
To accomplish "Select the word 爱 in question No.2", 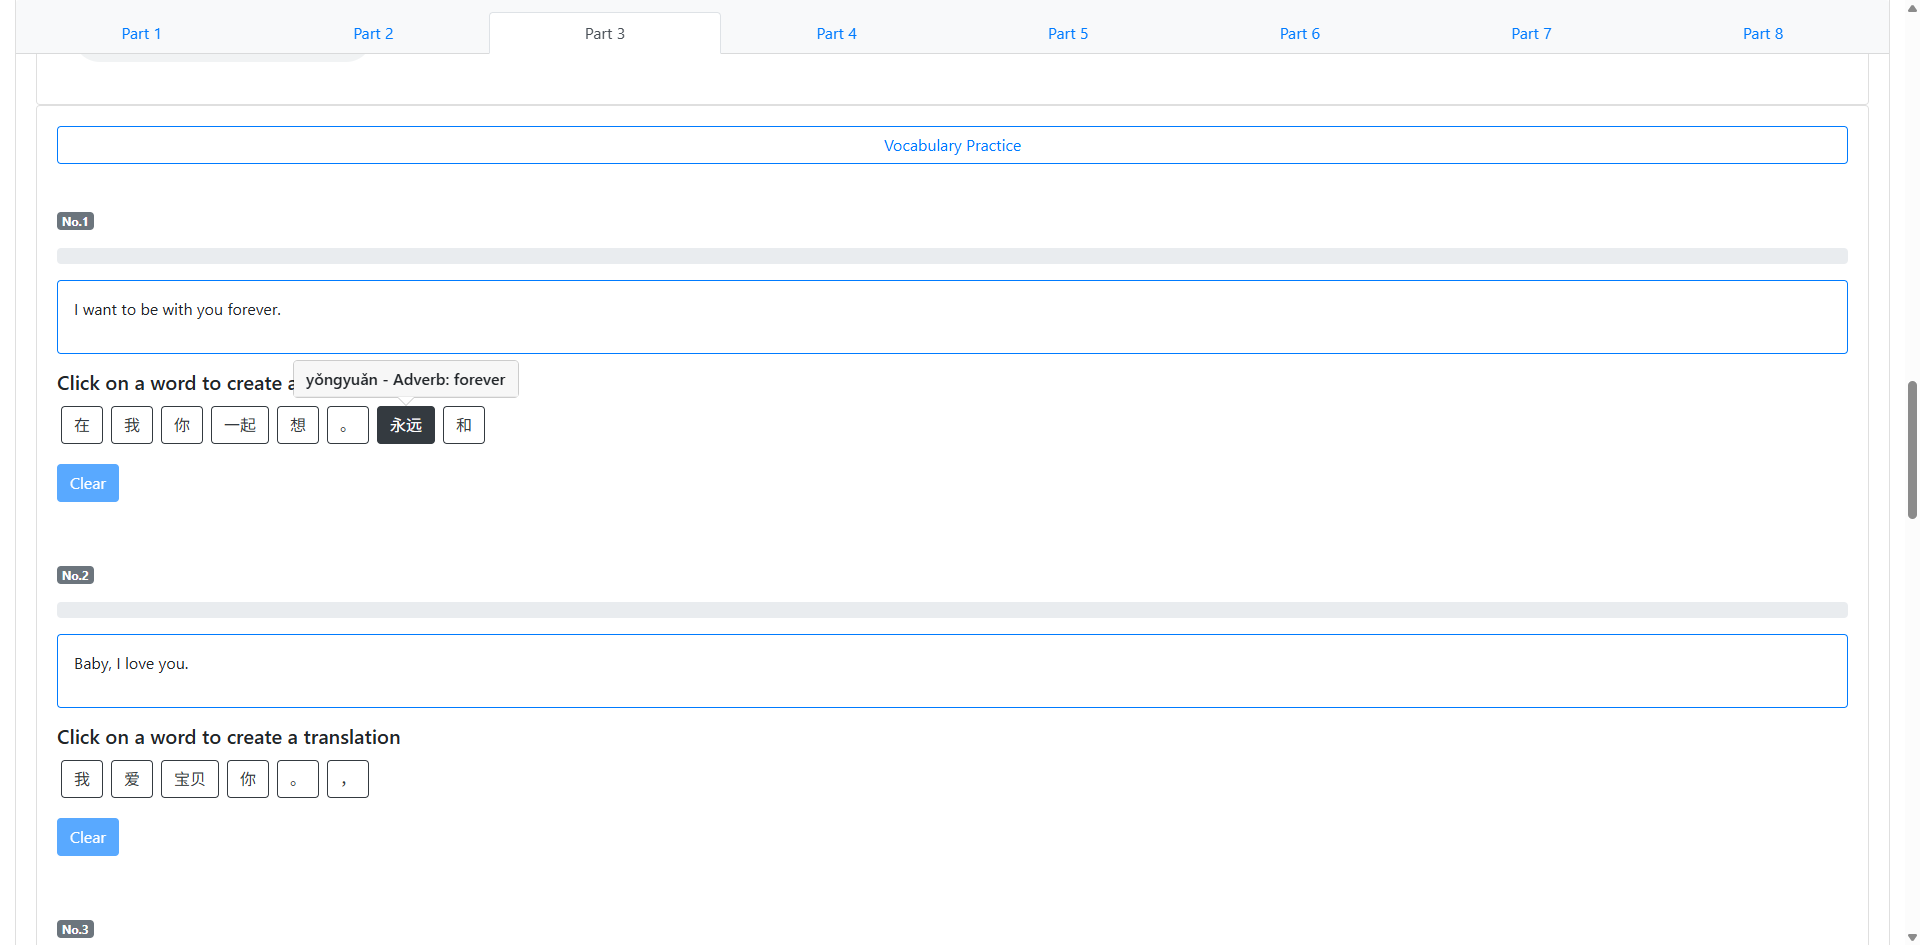I will [132, 779].
